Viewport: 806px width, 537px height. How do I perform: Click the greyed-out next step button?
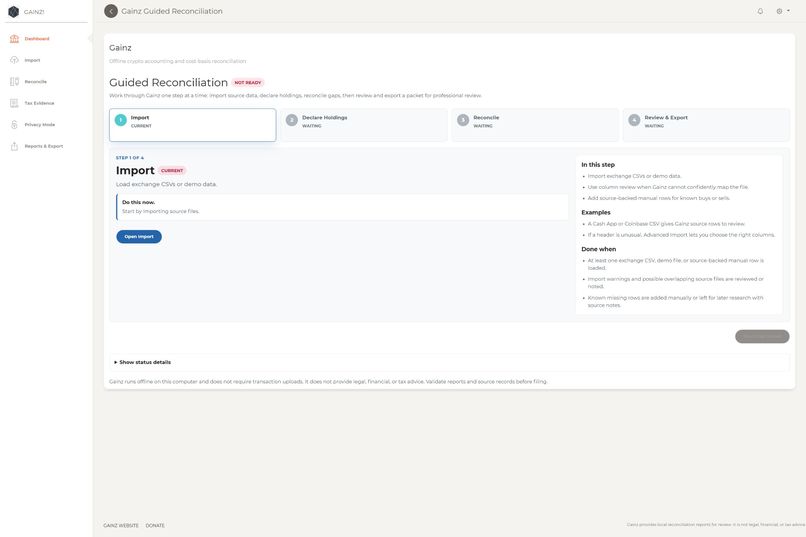762,336
